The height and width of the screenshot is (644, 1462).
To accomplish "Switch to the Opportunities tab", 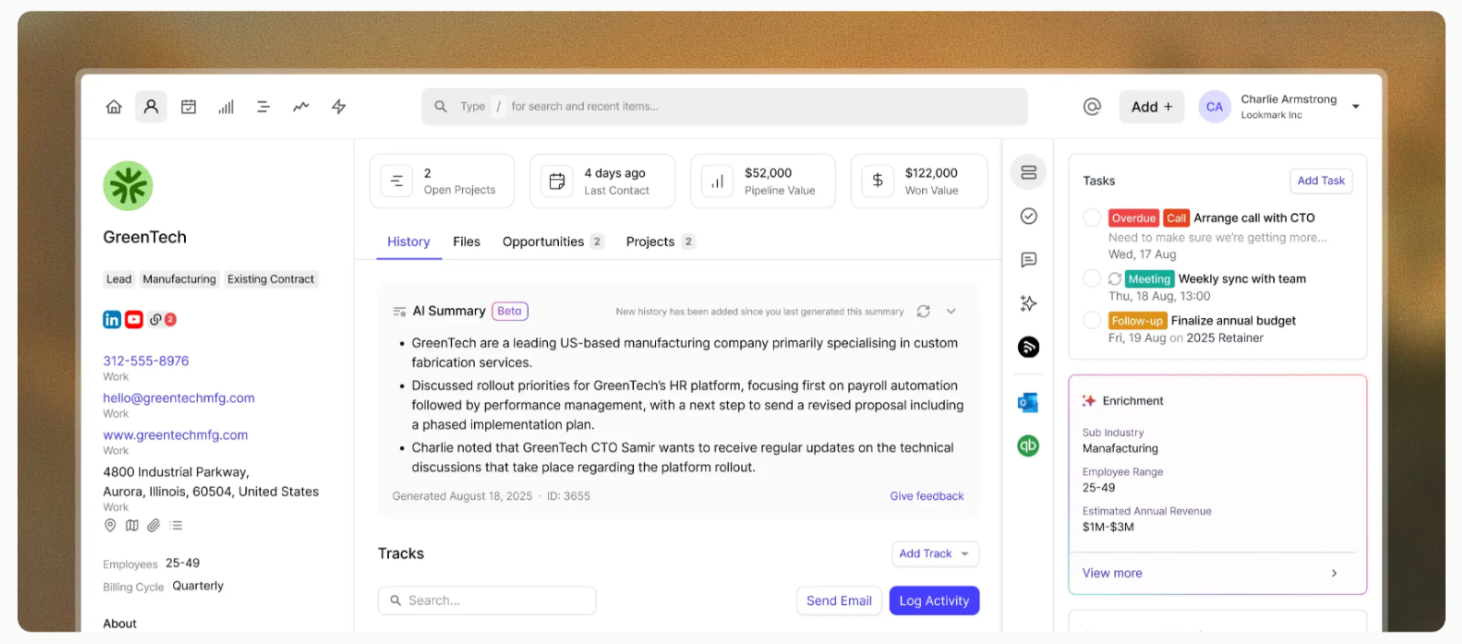I will pyautogui.click(x=553, y=241).
